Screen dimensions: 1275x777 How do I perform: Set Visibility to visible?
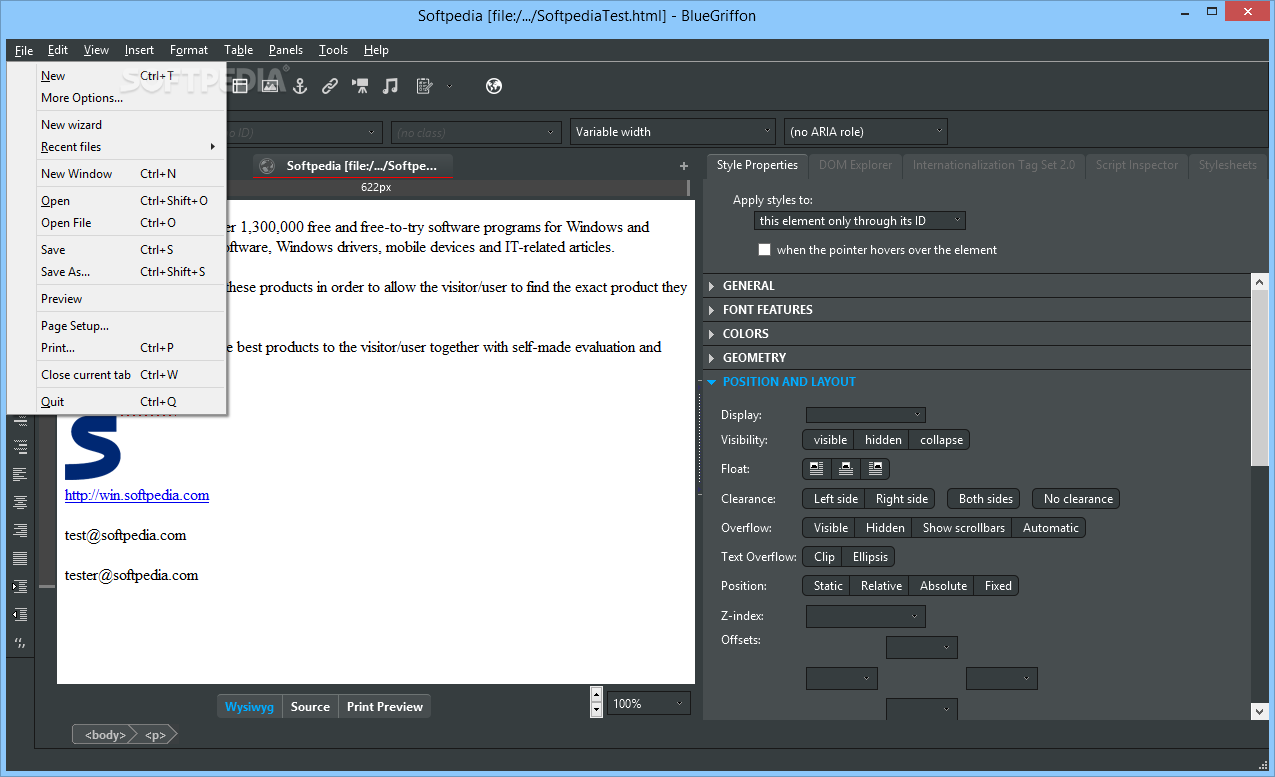830,440
